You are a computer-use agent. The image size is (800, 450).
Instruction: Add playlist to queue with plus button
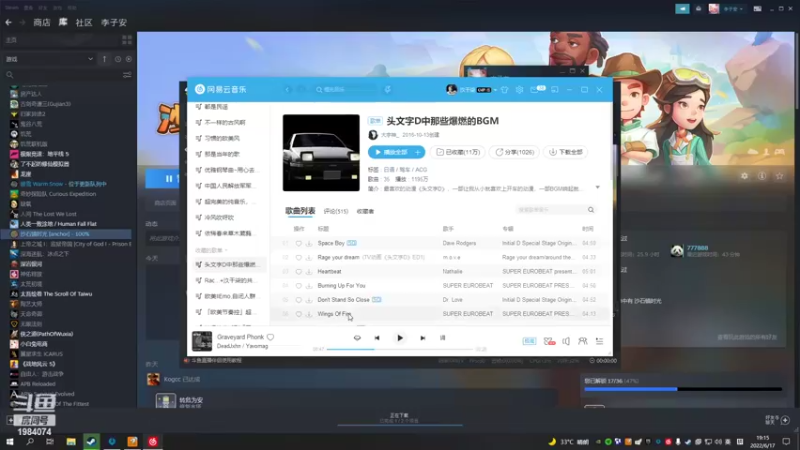(418, 152)
